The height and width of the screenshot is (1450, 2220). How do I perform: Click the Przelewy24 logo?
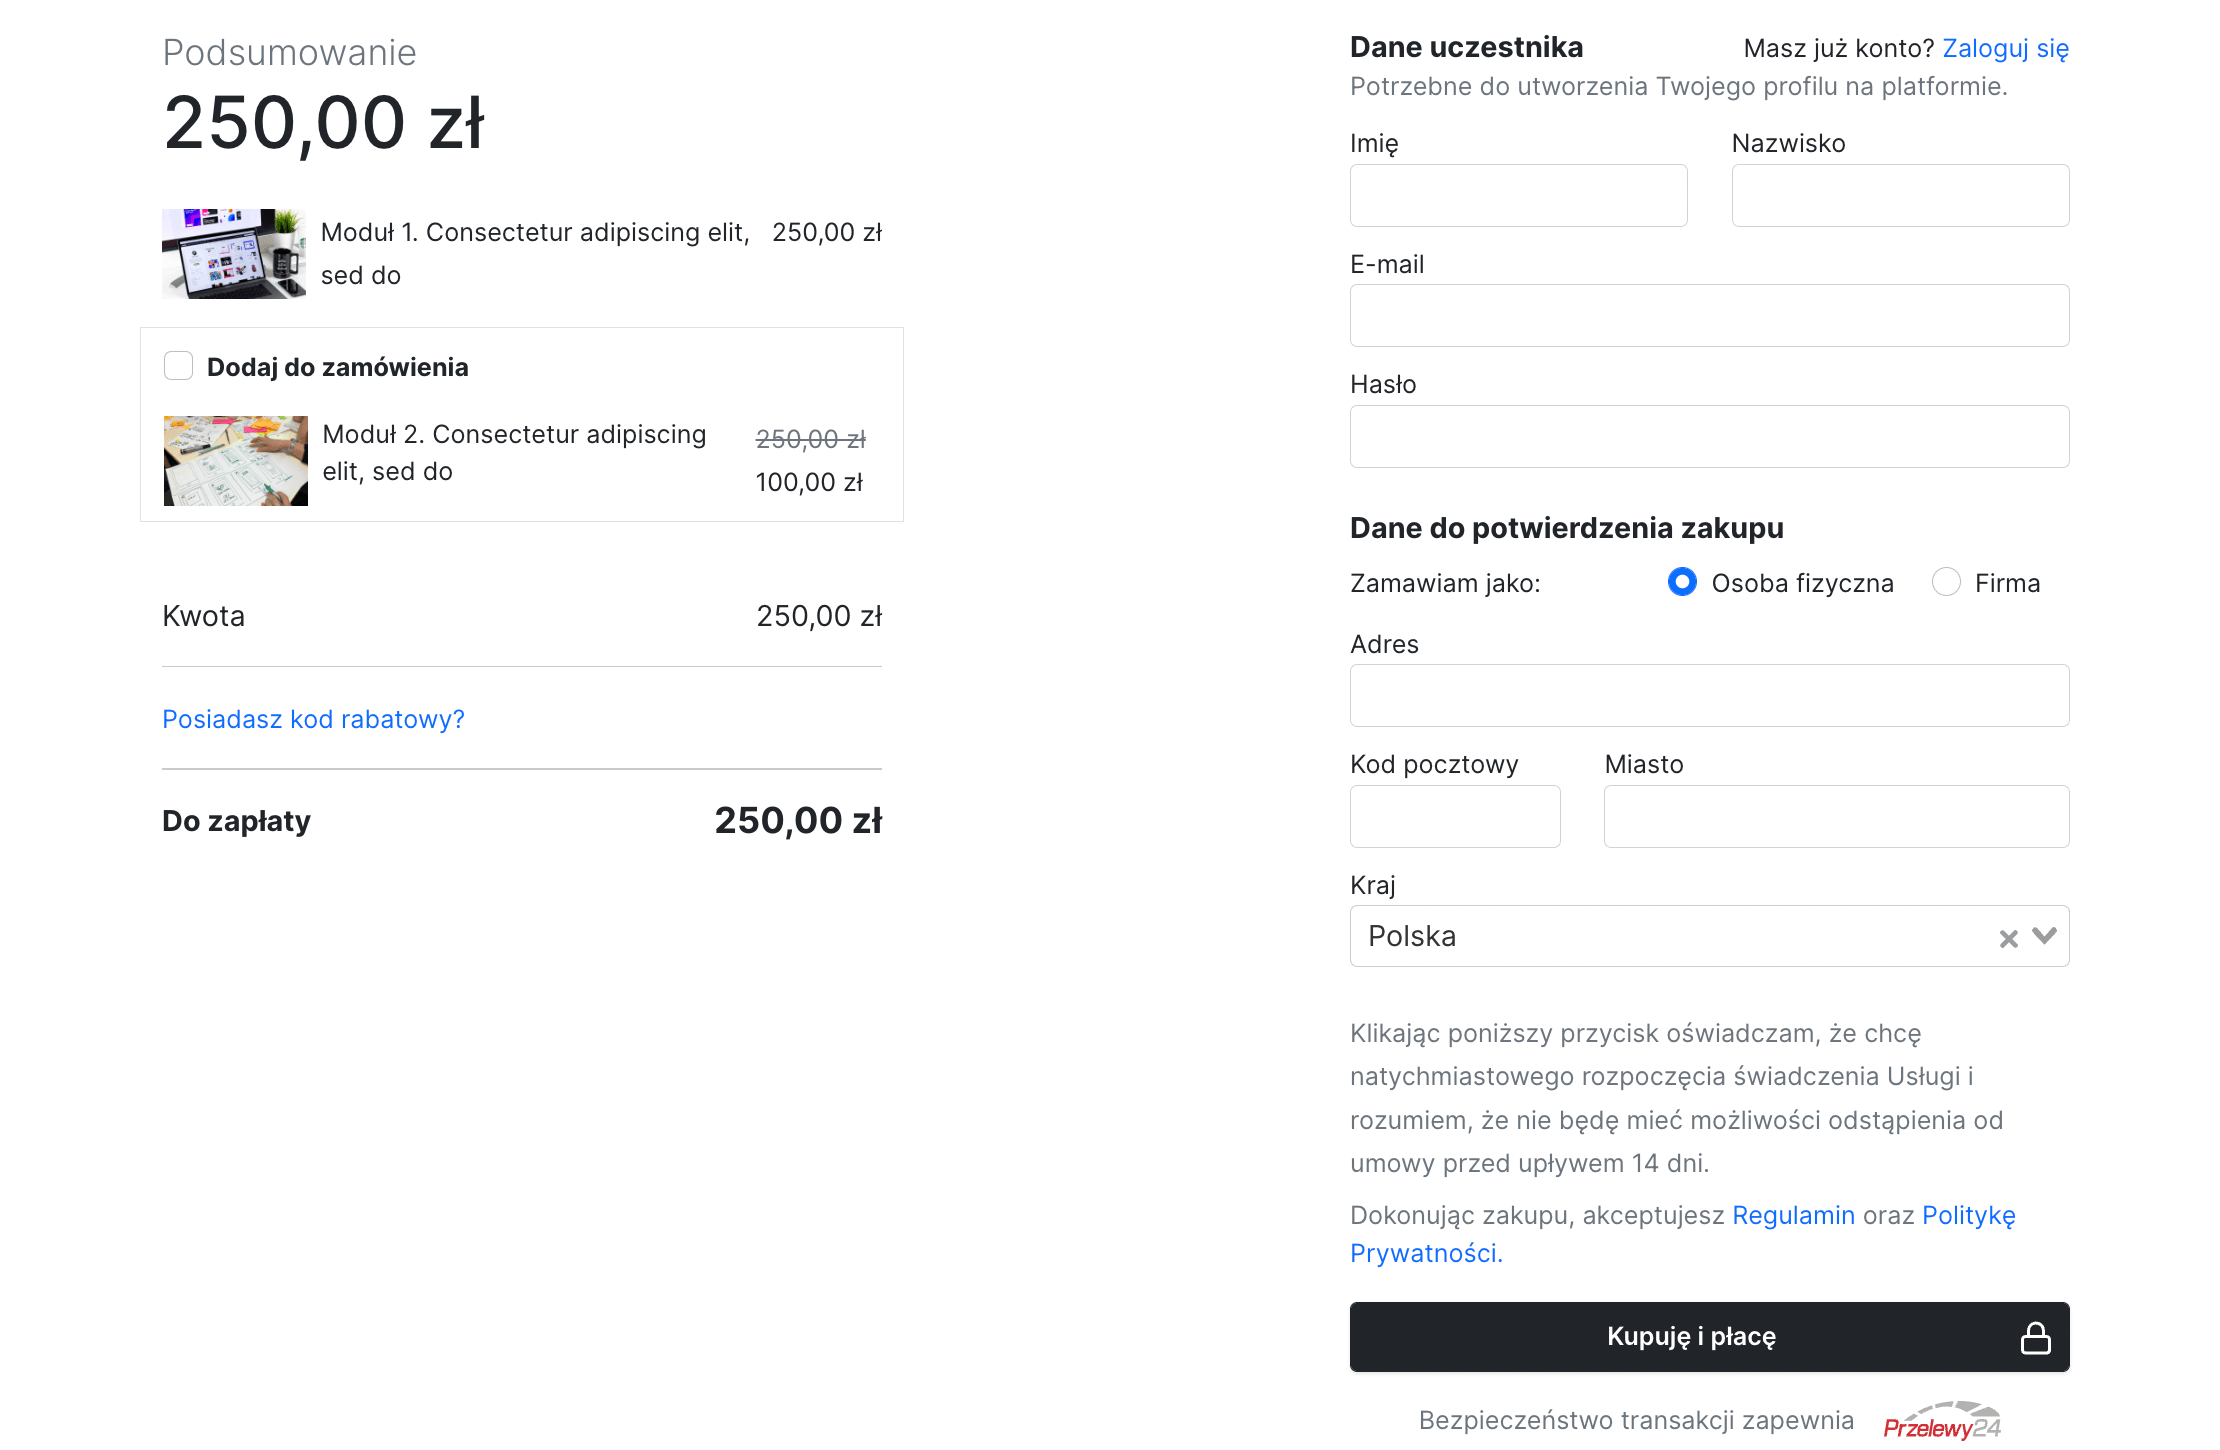point(1941,1422)
